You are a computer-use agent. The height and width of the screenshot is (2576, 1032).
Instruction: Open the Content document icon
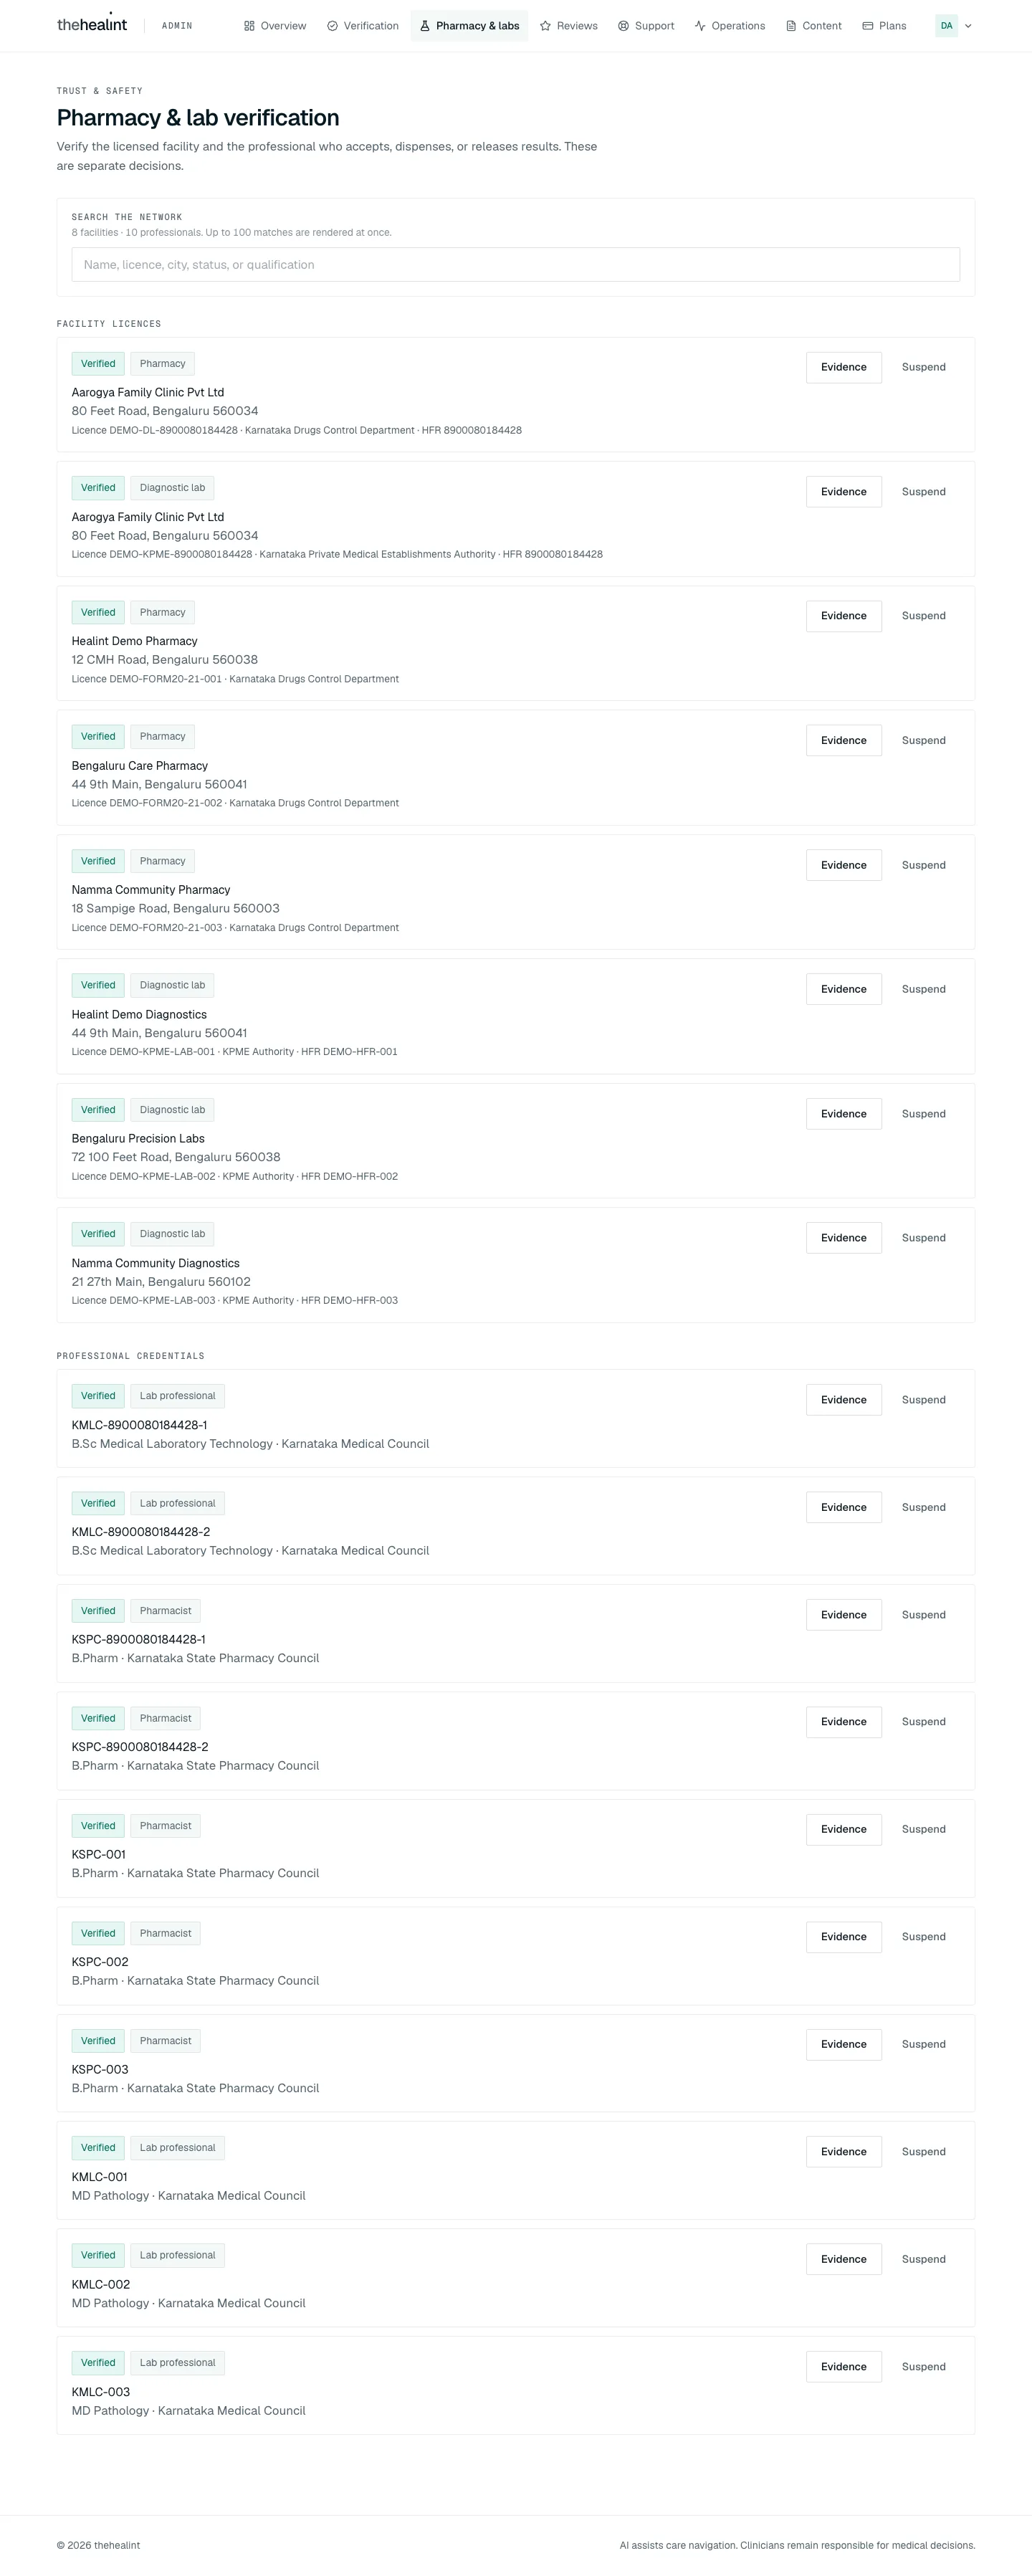[791, 26]
